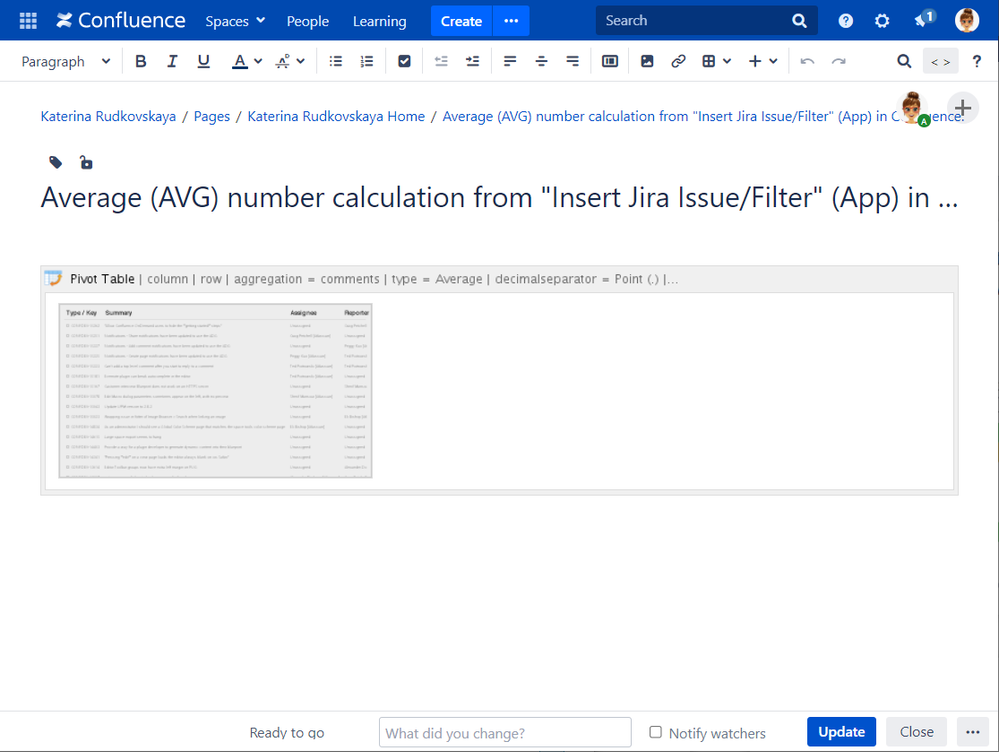Invite people with the plus button
Screen dimensions: 999x752
coord(963,108)
